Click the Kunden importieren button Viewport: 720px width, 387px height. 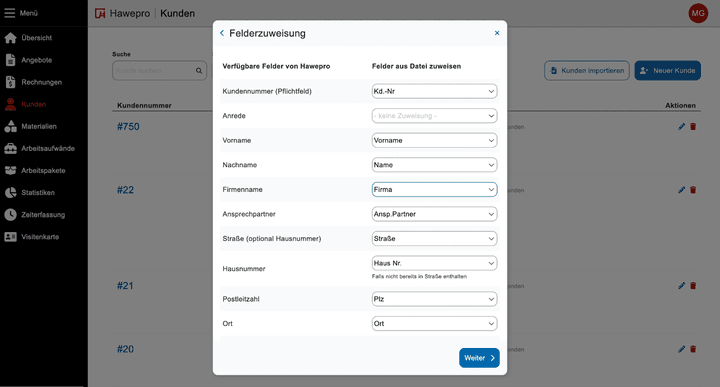pyautogui.click(x=587, y=71)
